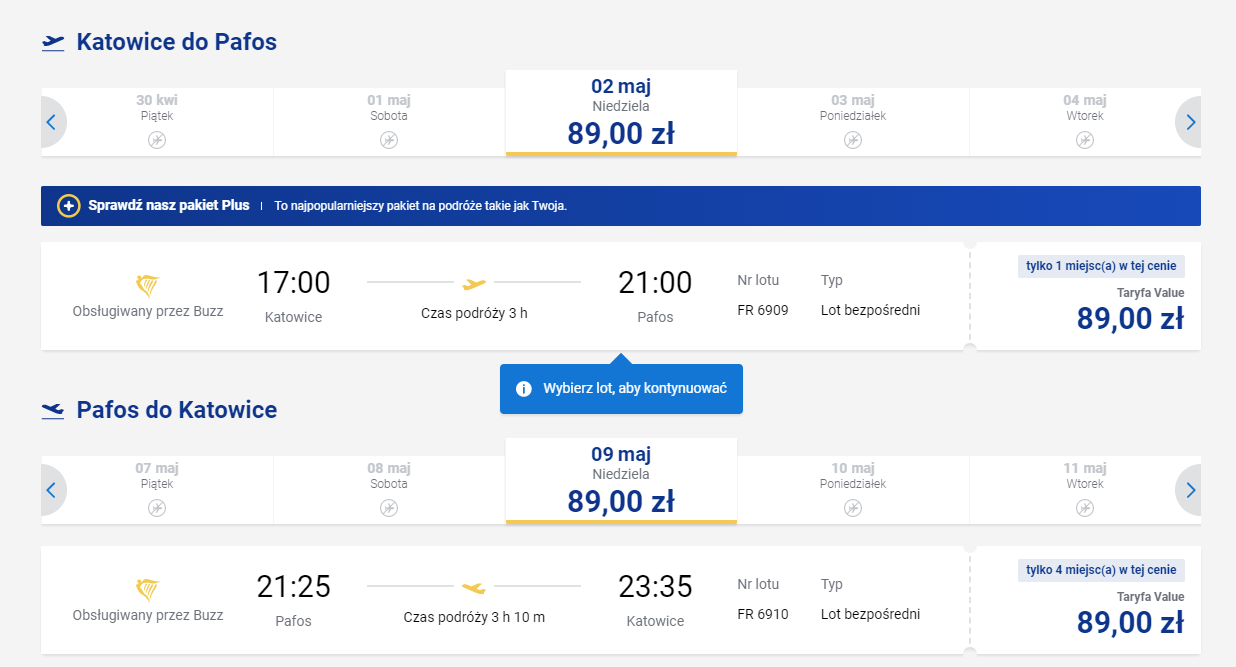Screen dimensions: 1236x667
Task: Show earlier outbound dates with left arrow
Action: (52, 123)
